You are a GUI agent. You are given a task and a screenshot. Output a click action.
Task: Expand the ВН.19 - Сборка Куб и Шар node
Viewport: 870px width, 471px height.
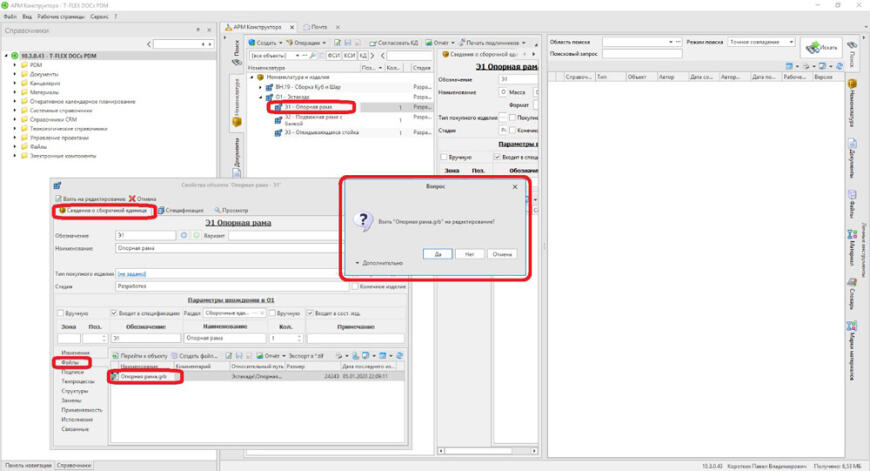[x=260, y=87]
